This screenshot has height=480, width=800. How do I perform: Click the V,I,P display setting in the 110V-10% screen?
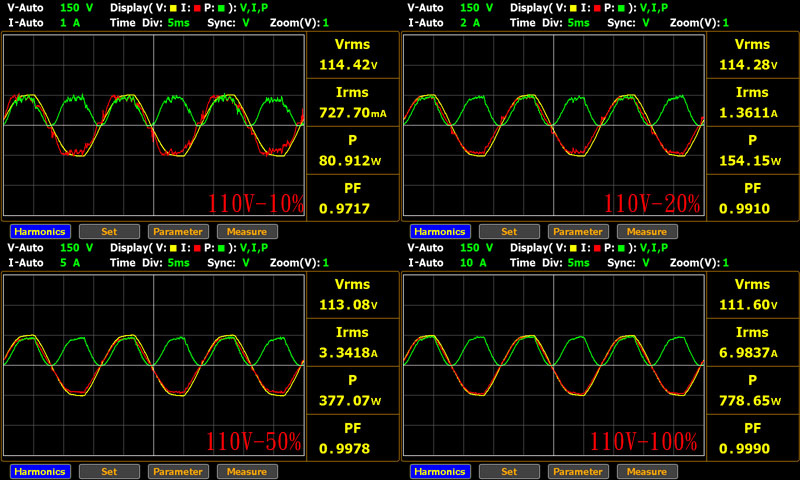254,8
